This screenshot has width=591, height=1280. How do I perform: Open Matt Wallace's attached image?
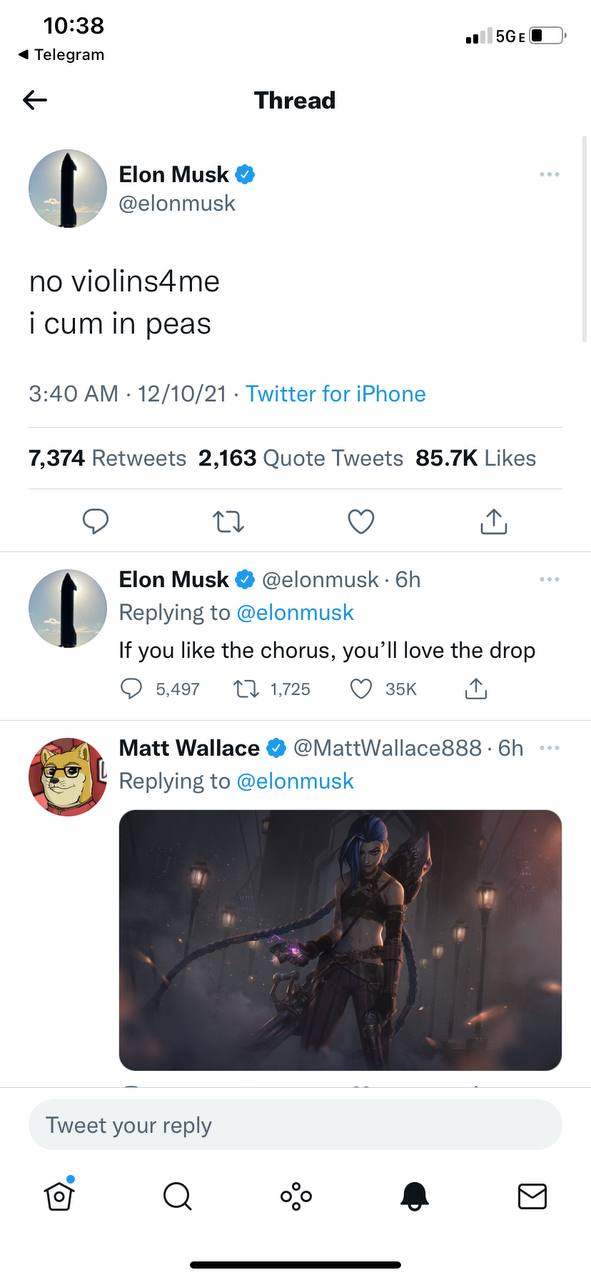pos(340,940)
